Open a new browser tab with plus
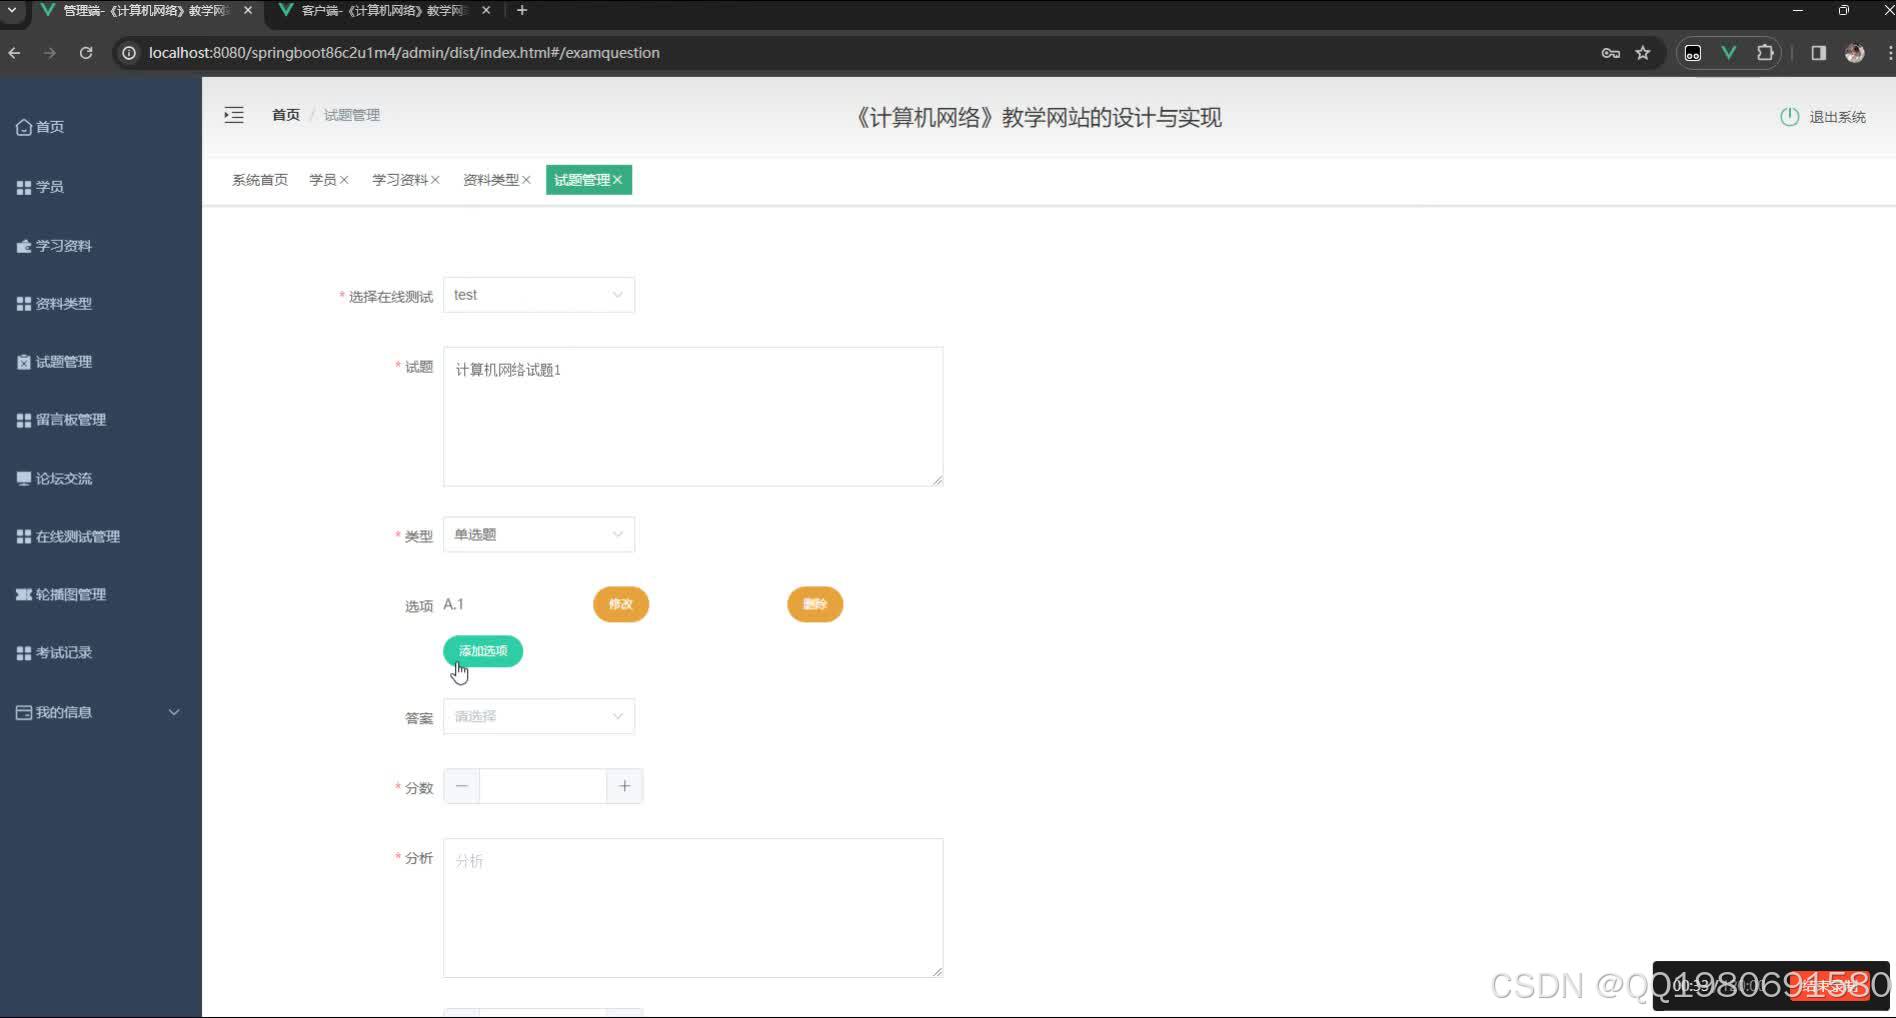This screenshot has height=1018, width=1896. click(x=522, y=11)
